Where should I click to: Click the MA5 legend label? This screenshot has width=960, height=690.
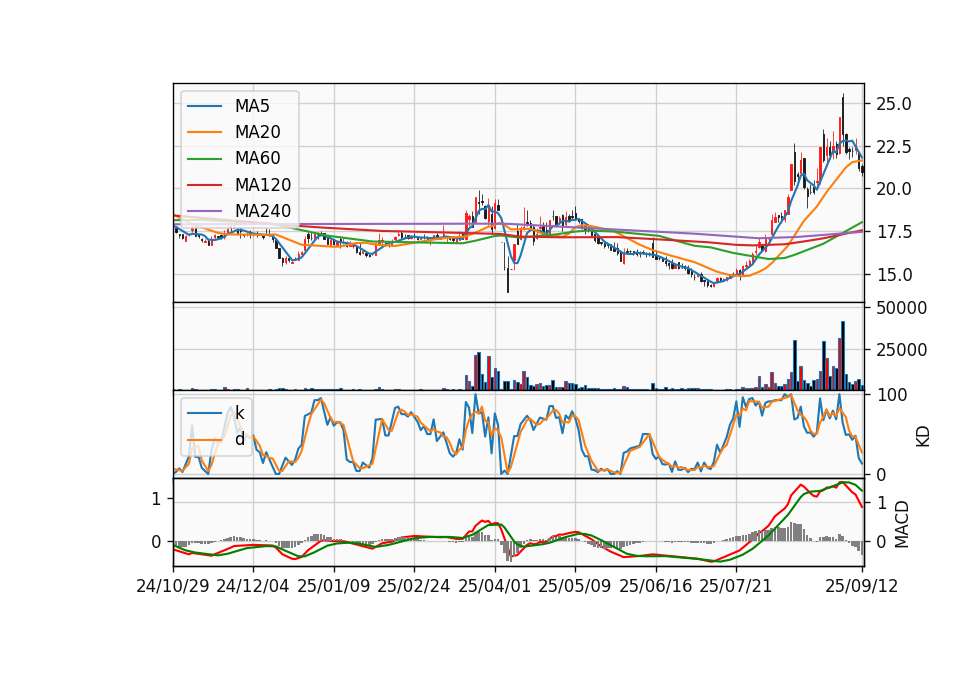pos(252,106)
